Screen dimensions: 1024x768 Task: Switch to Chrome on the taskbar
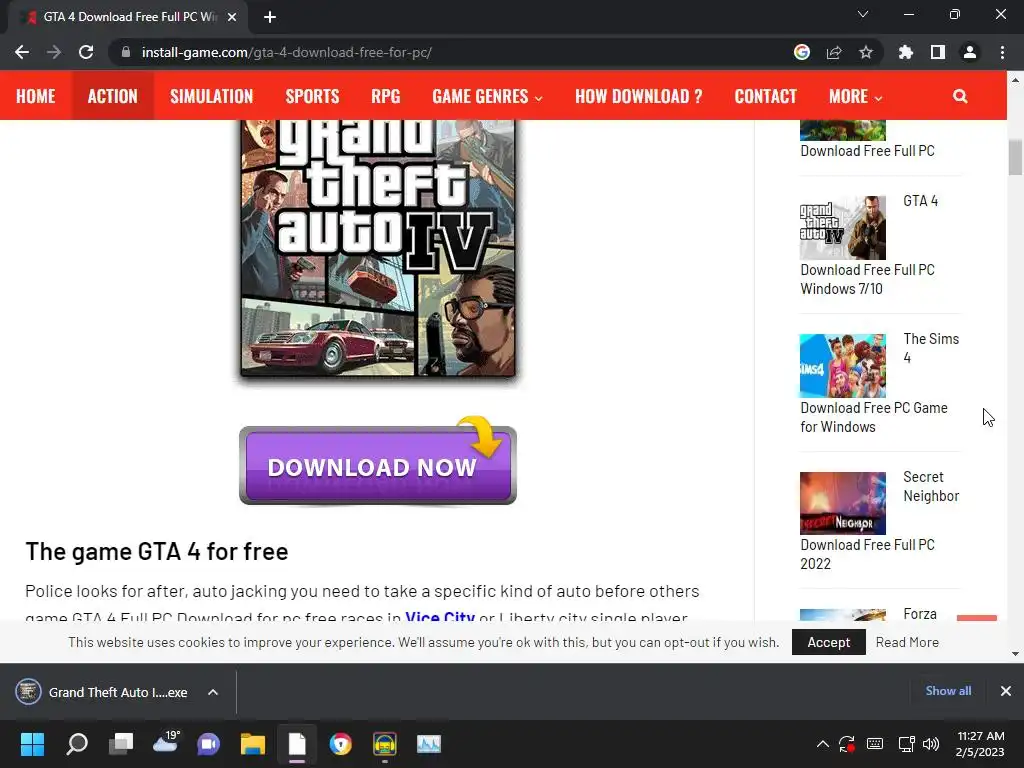pyautogui.click(x=340, y=744)
